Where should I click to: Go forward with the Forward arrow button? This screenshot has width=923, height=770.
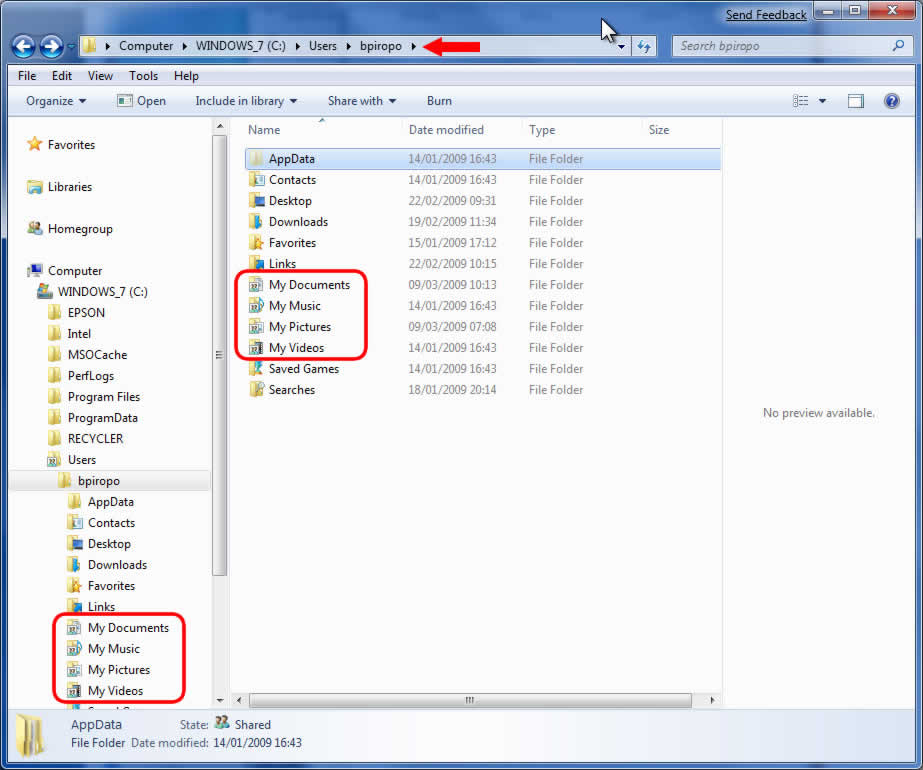click(51, 47)
